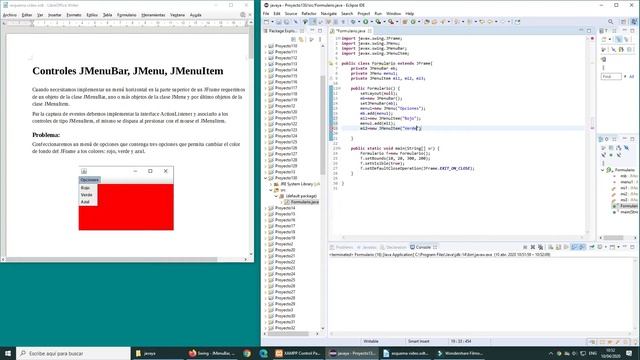
Task: Toggle show console on standard output change
Action: (x=574, y=247)
